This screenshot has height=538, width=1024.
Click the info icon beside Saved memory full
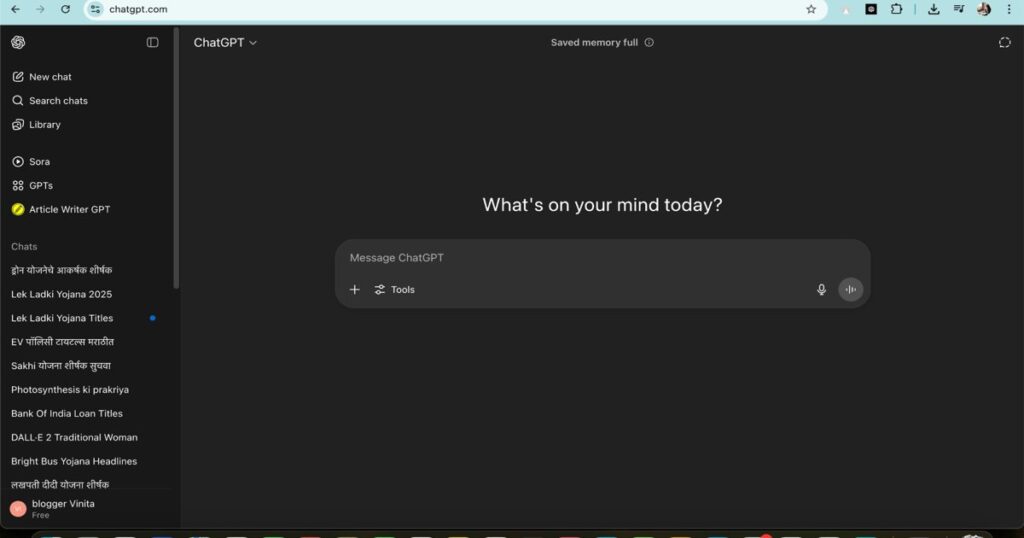[649, 42]
